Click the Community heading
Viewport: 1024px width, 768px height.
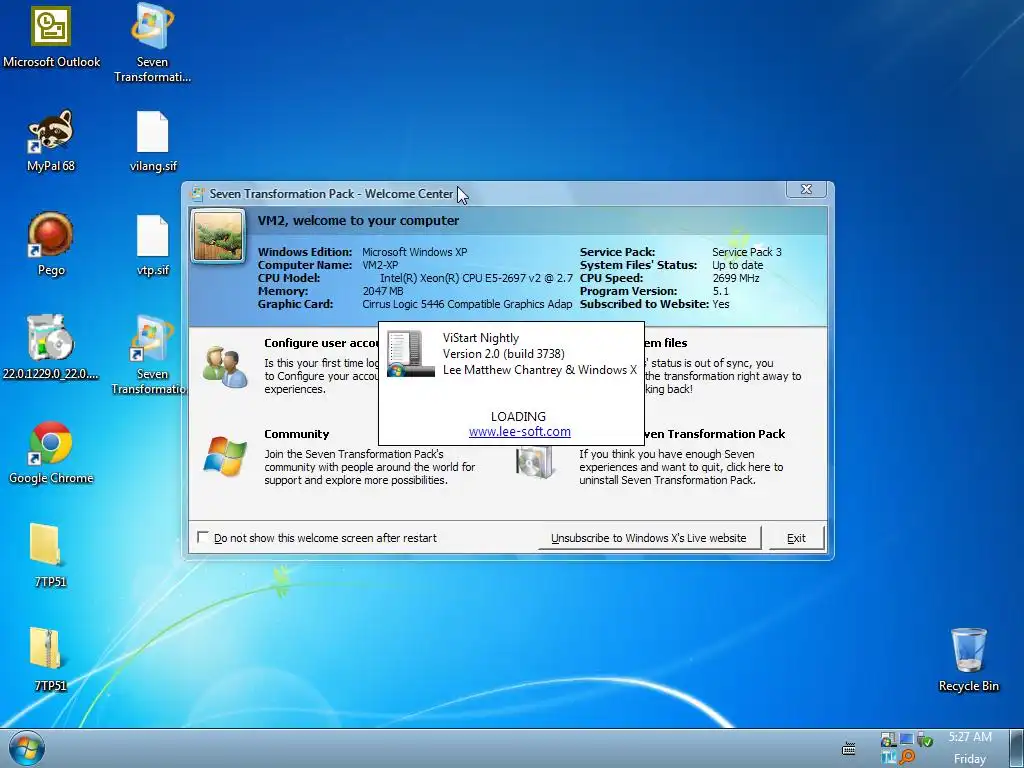pyautogui.click(x=296, y=434)
